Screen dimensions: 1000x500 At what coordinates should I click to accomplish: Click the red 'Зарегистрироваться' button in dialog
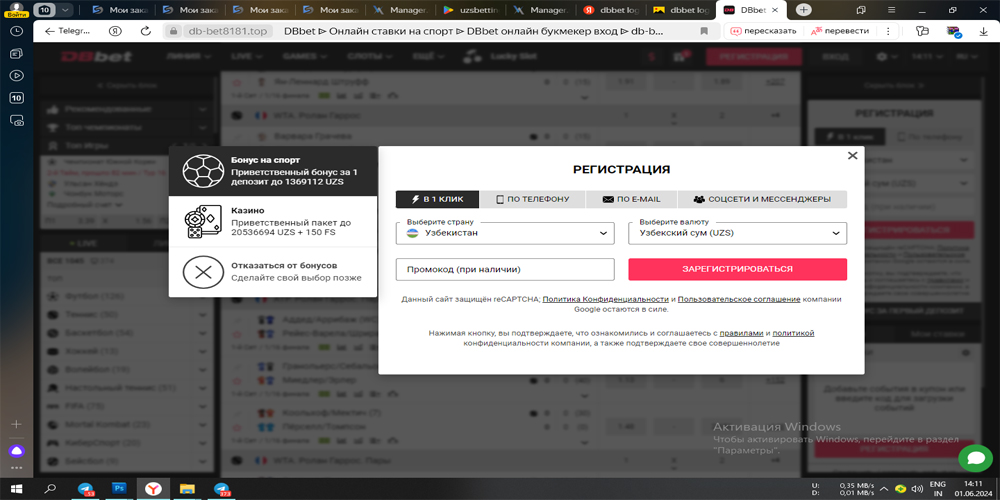[x=737, y=269]
